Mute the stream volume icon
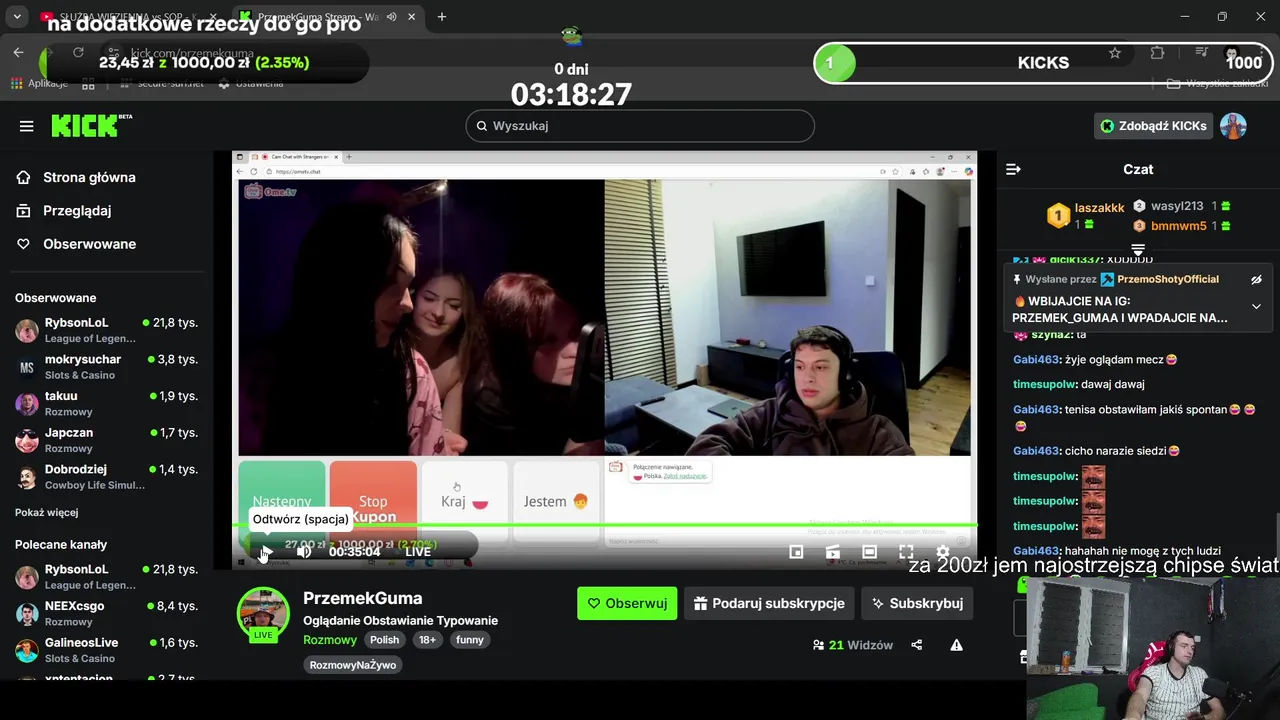The image size is (1280, 720). point(303,551)
